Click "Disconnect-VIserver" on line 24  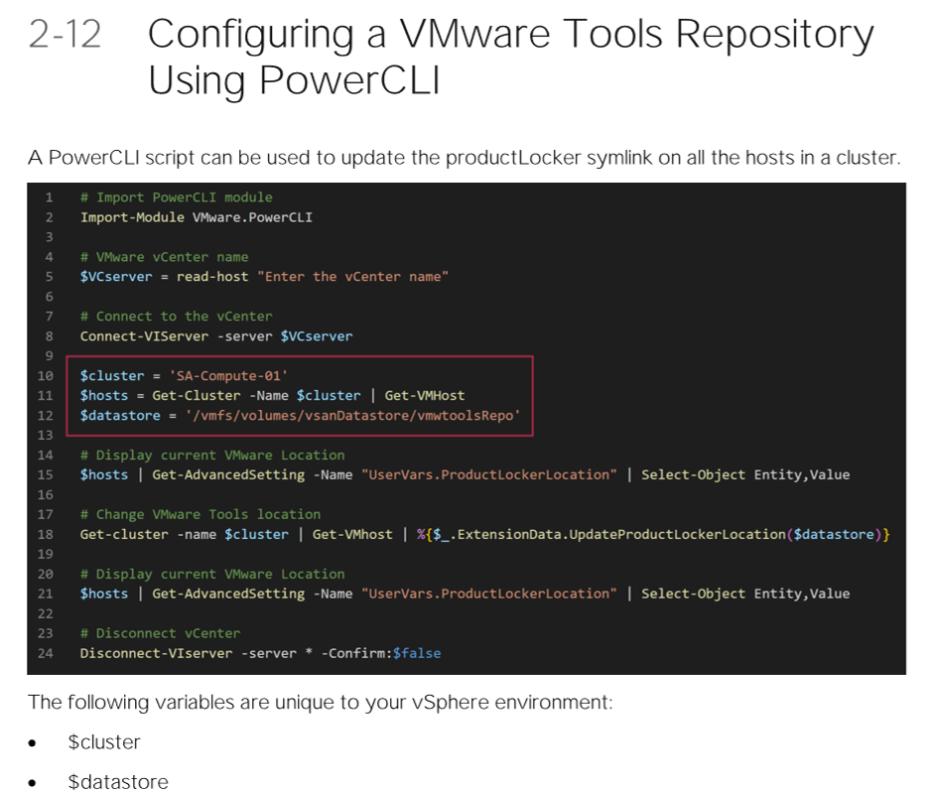156,654
